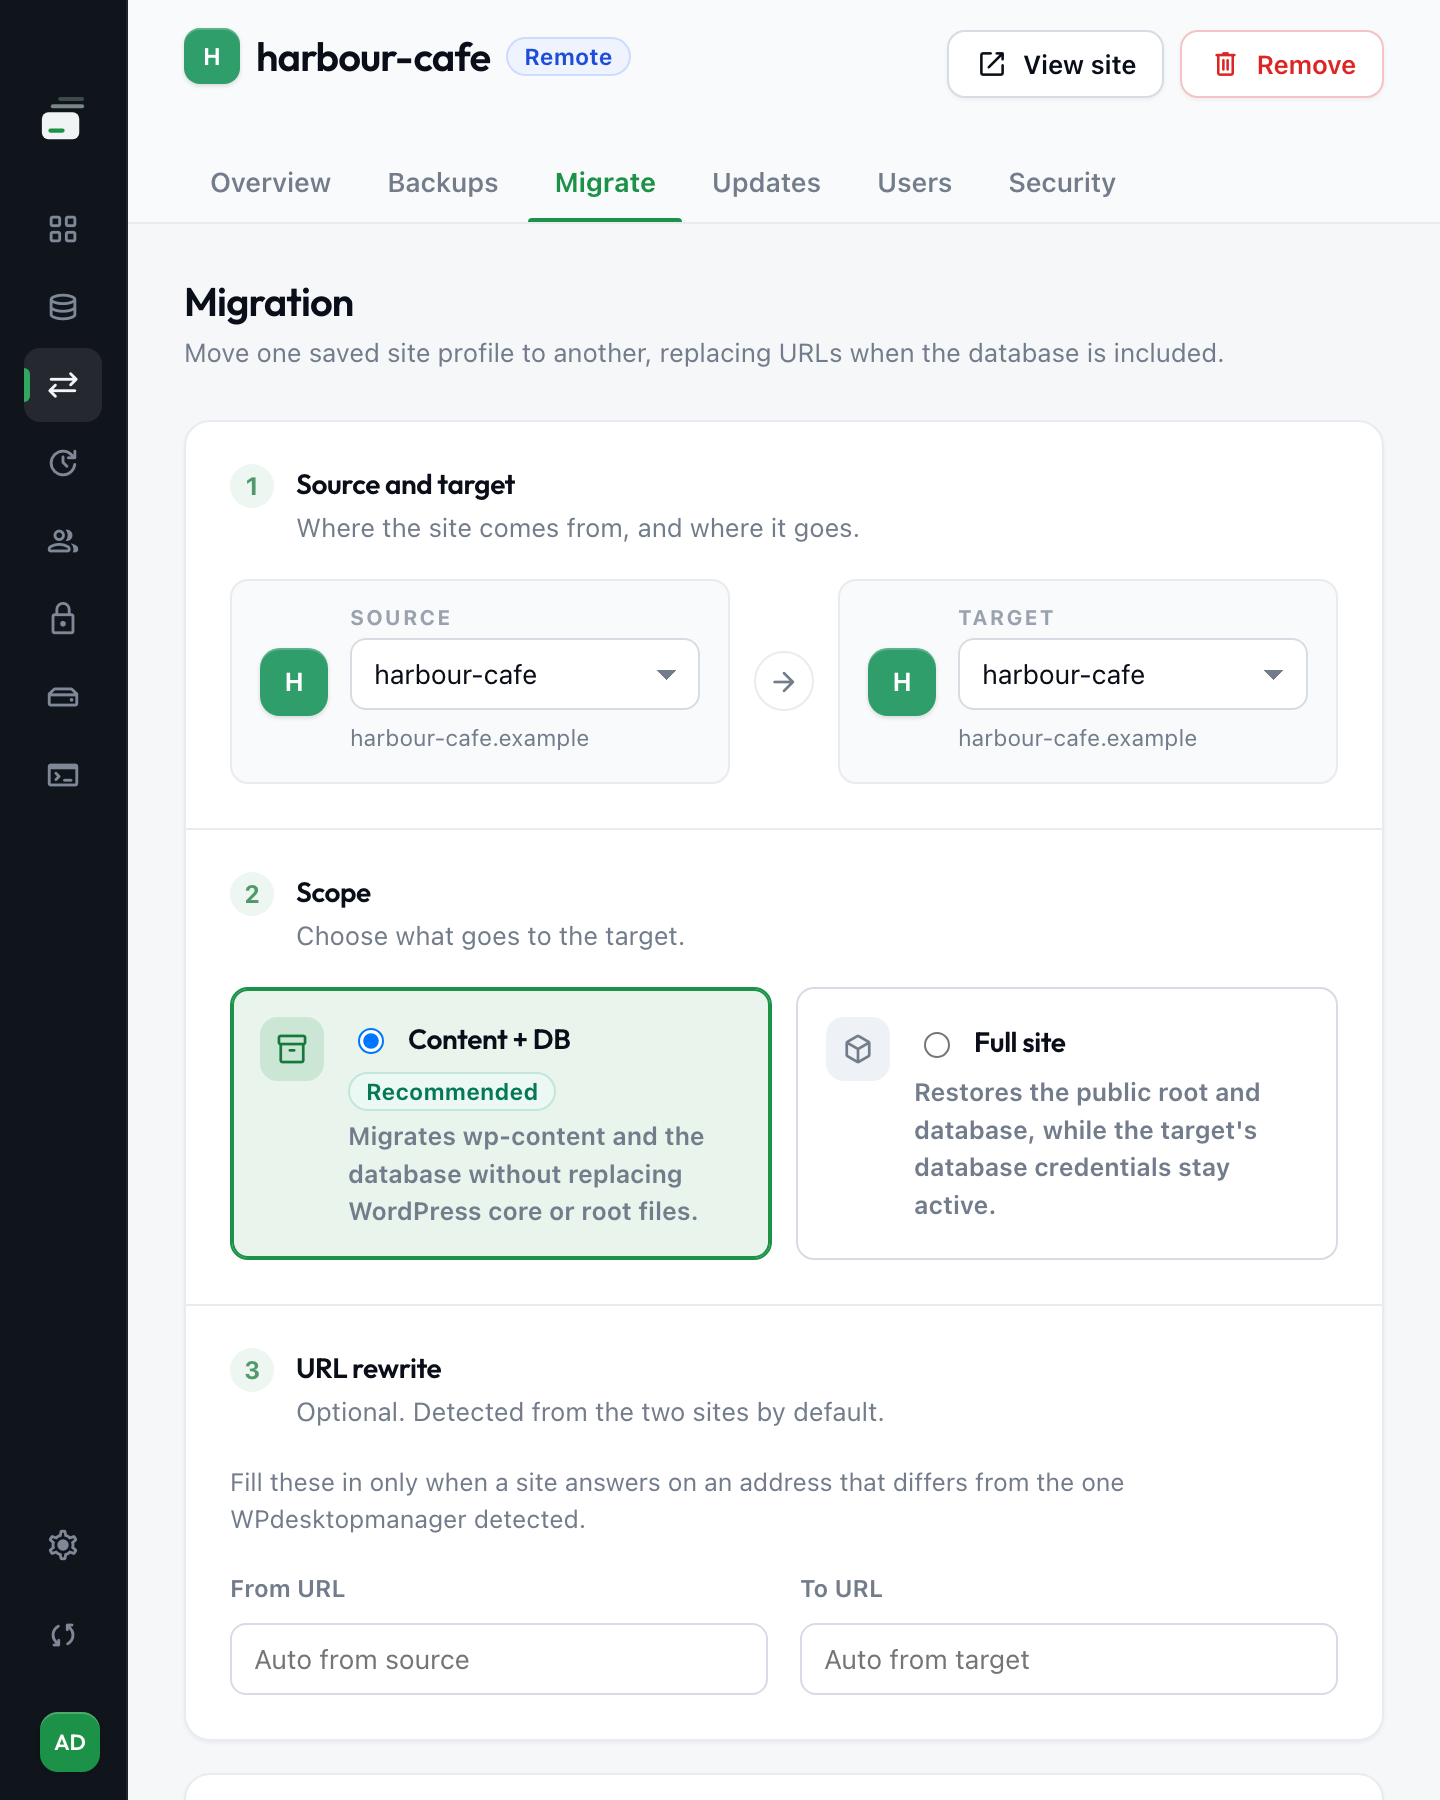Viewport: 1440px width, 1800px height.
Task: Click the sync refresh sidebar icon
Action: [x=63, y=1635]
